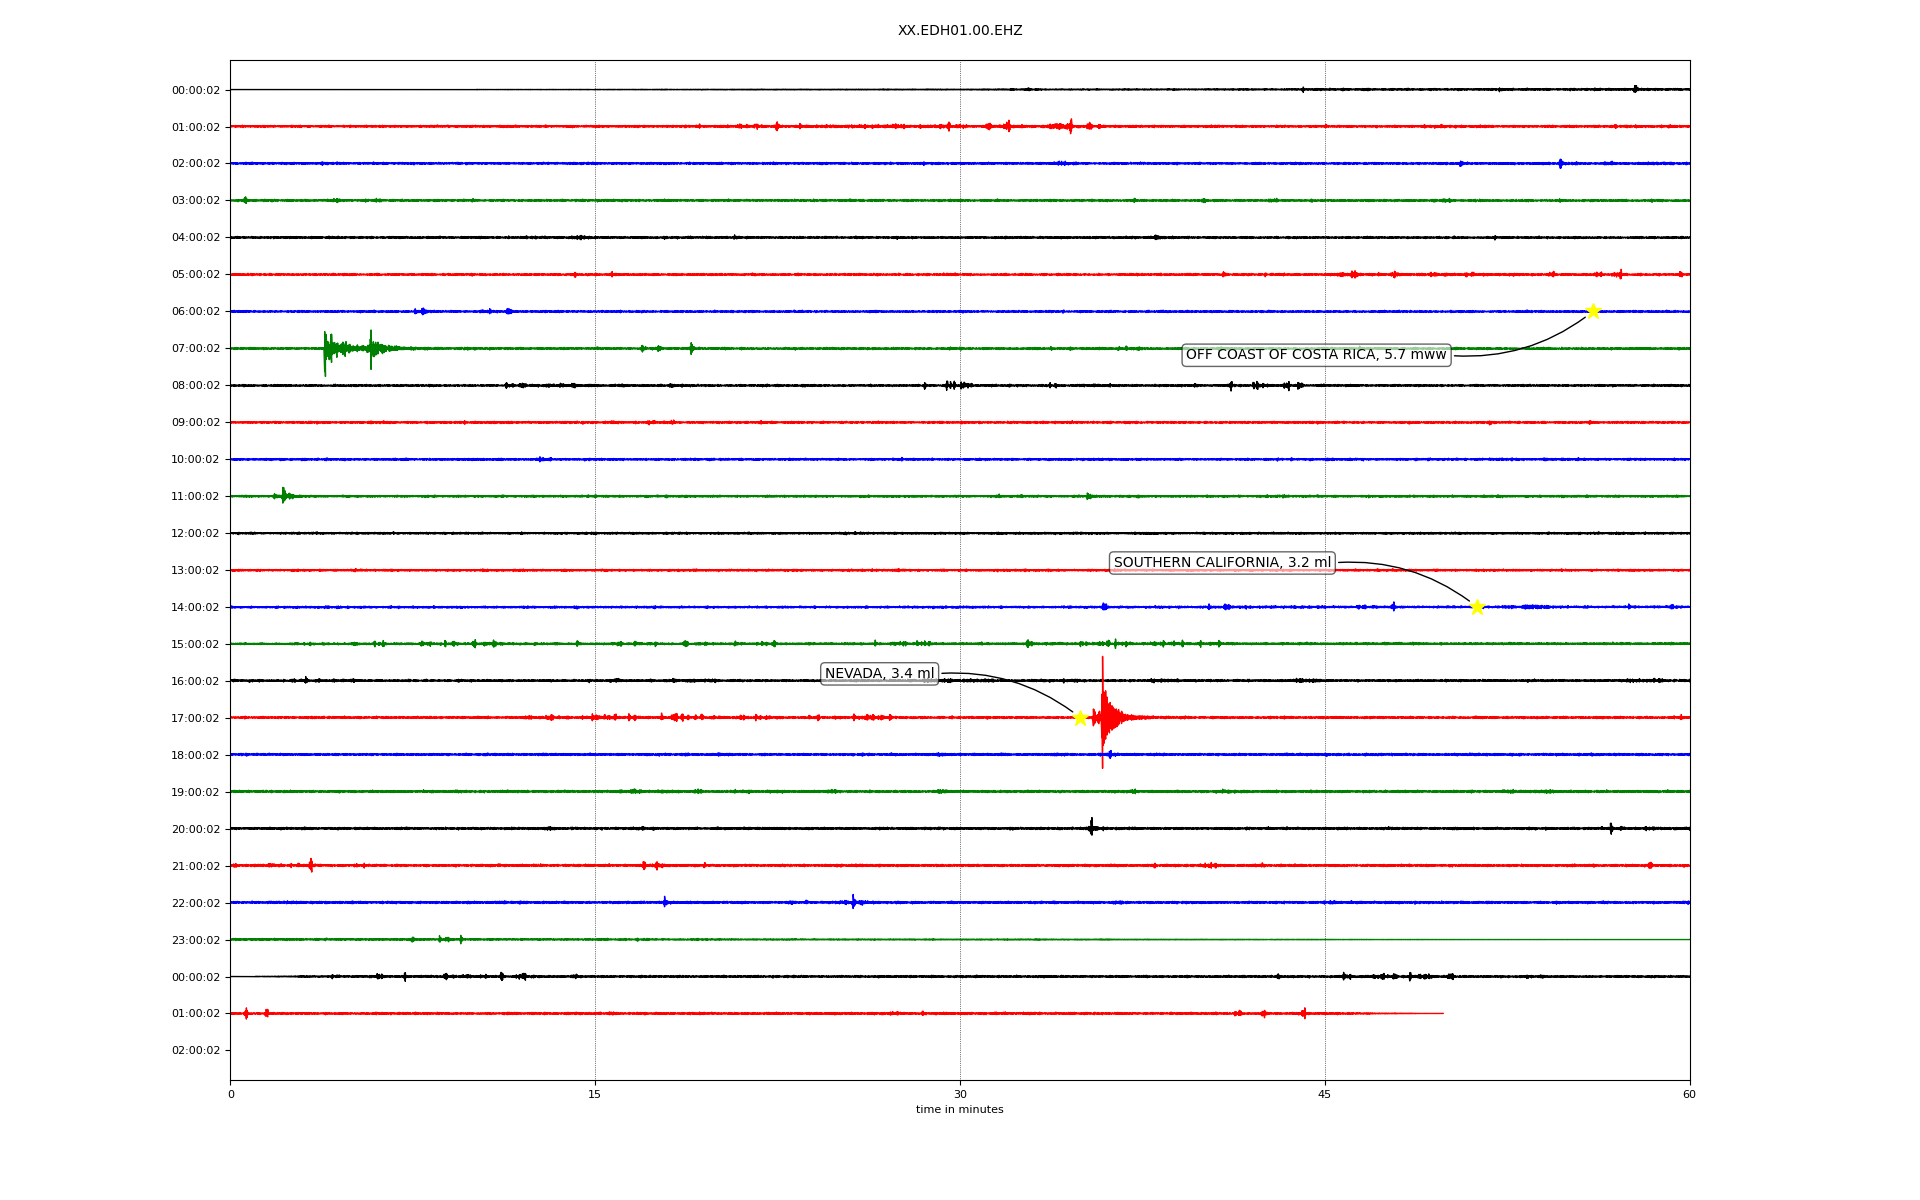Viewport: 1920px width, 1200px height.
Task: Click the yellow star on Southern California event
Action: click(1477, 607)
